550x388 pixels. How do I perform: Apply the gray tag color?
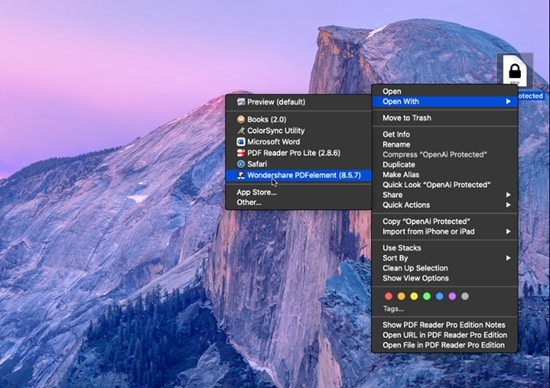coord(465,296)
